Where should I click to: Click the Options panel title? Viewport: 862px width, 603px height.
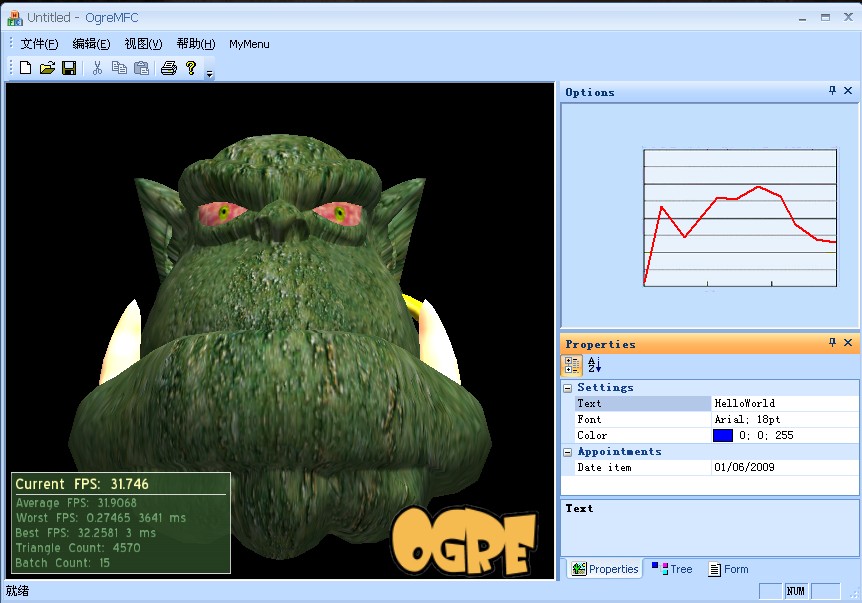tap(590, 92)
